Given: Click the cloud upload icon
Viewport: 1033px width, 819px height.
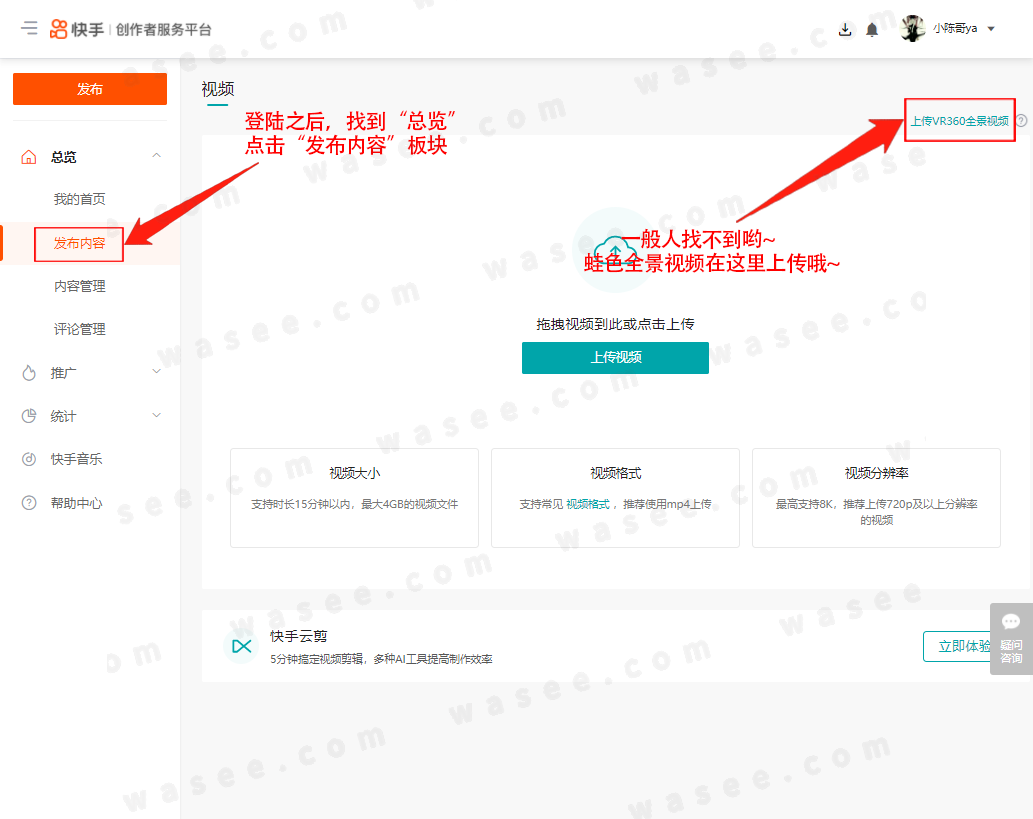Looking at the screenshot, I should pos(615,250).
